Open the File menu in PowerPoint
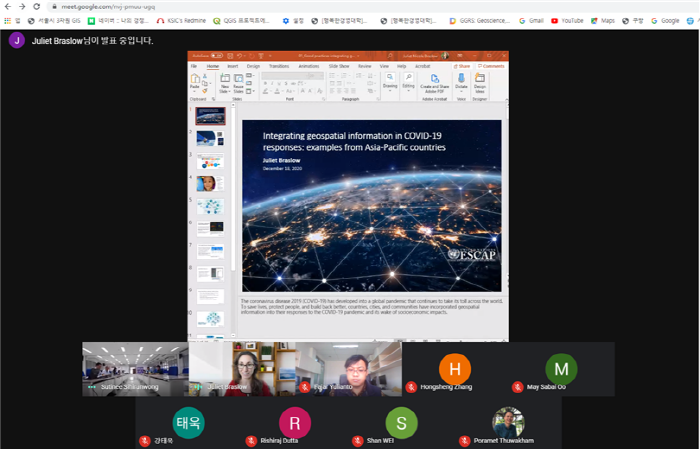Viewport: 700px width, 449px height. 194,66
